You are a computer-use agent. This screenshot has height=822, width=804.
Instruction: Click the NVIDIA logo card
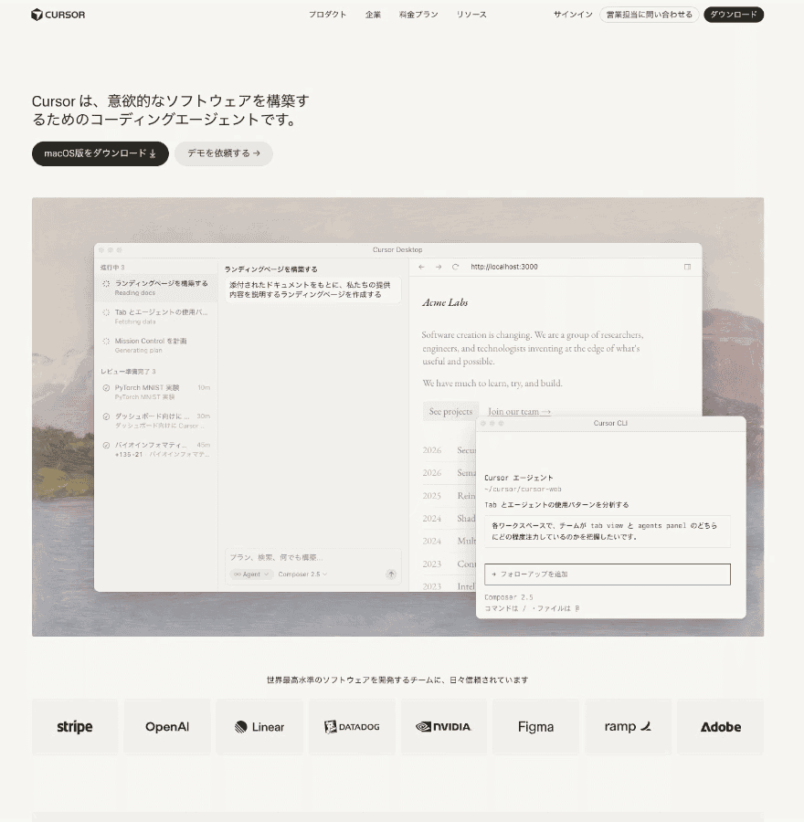pos(444,727)
